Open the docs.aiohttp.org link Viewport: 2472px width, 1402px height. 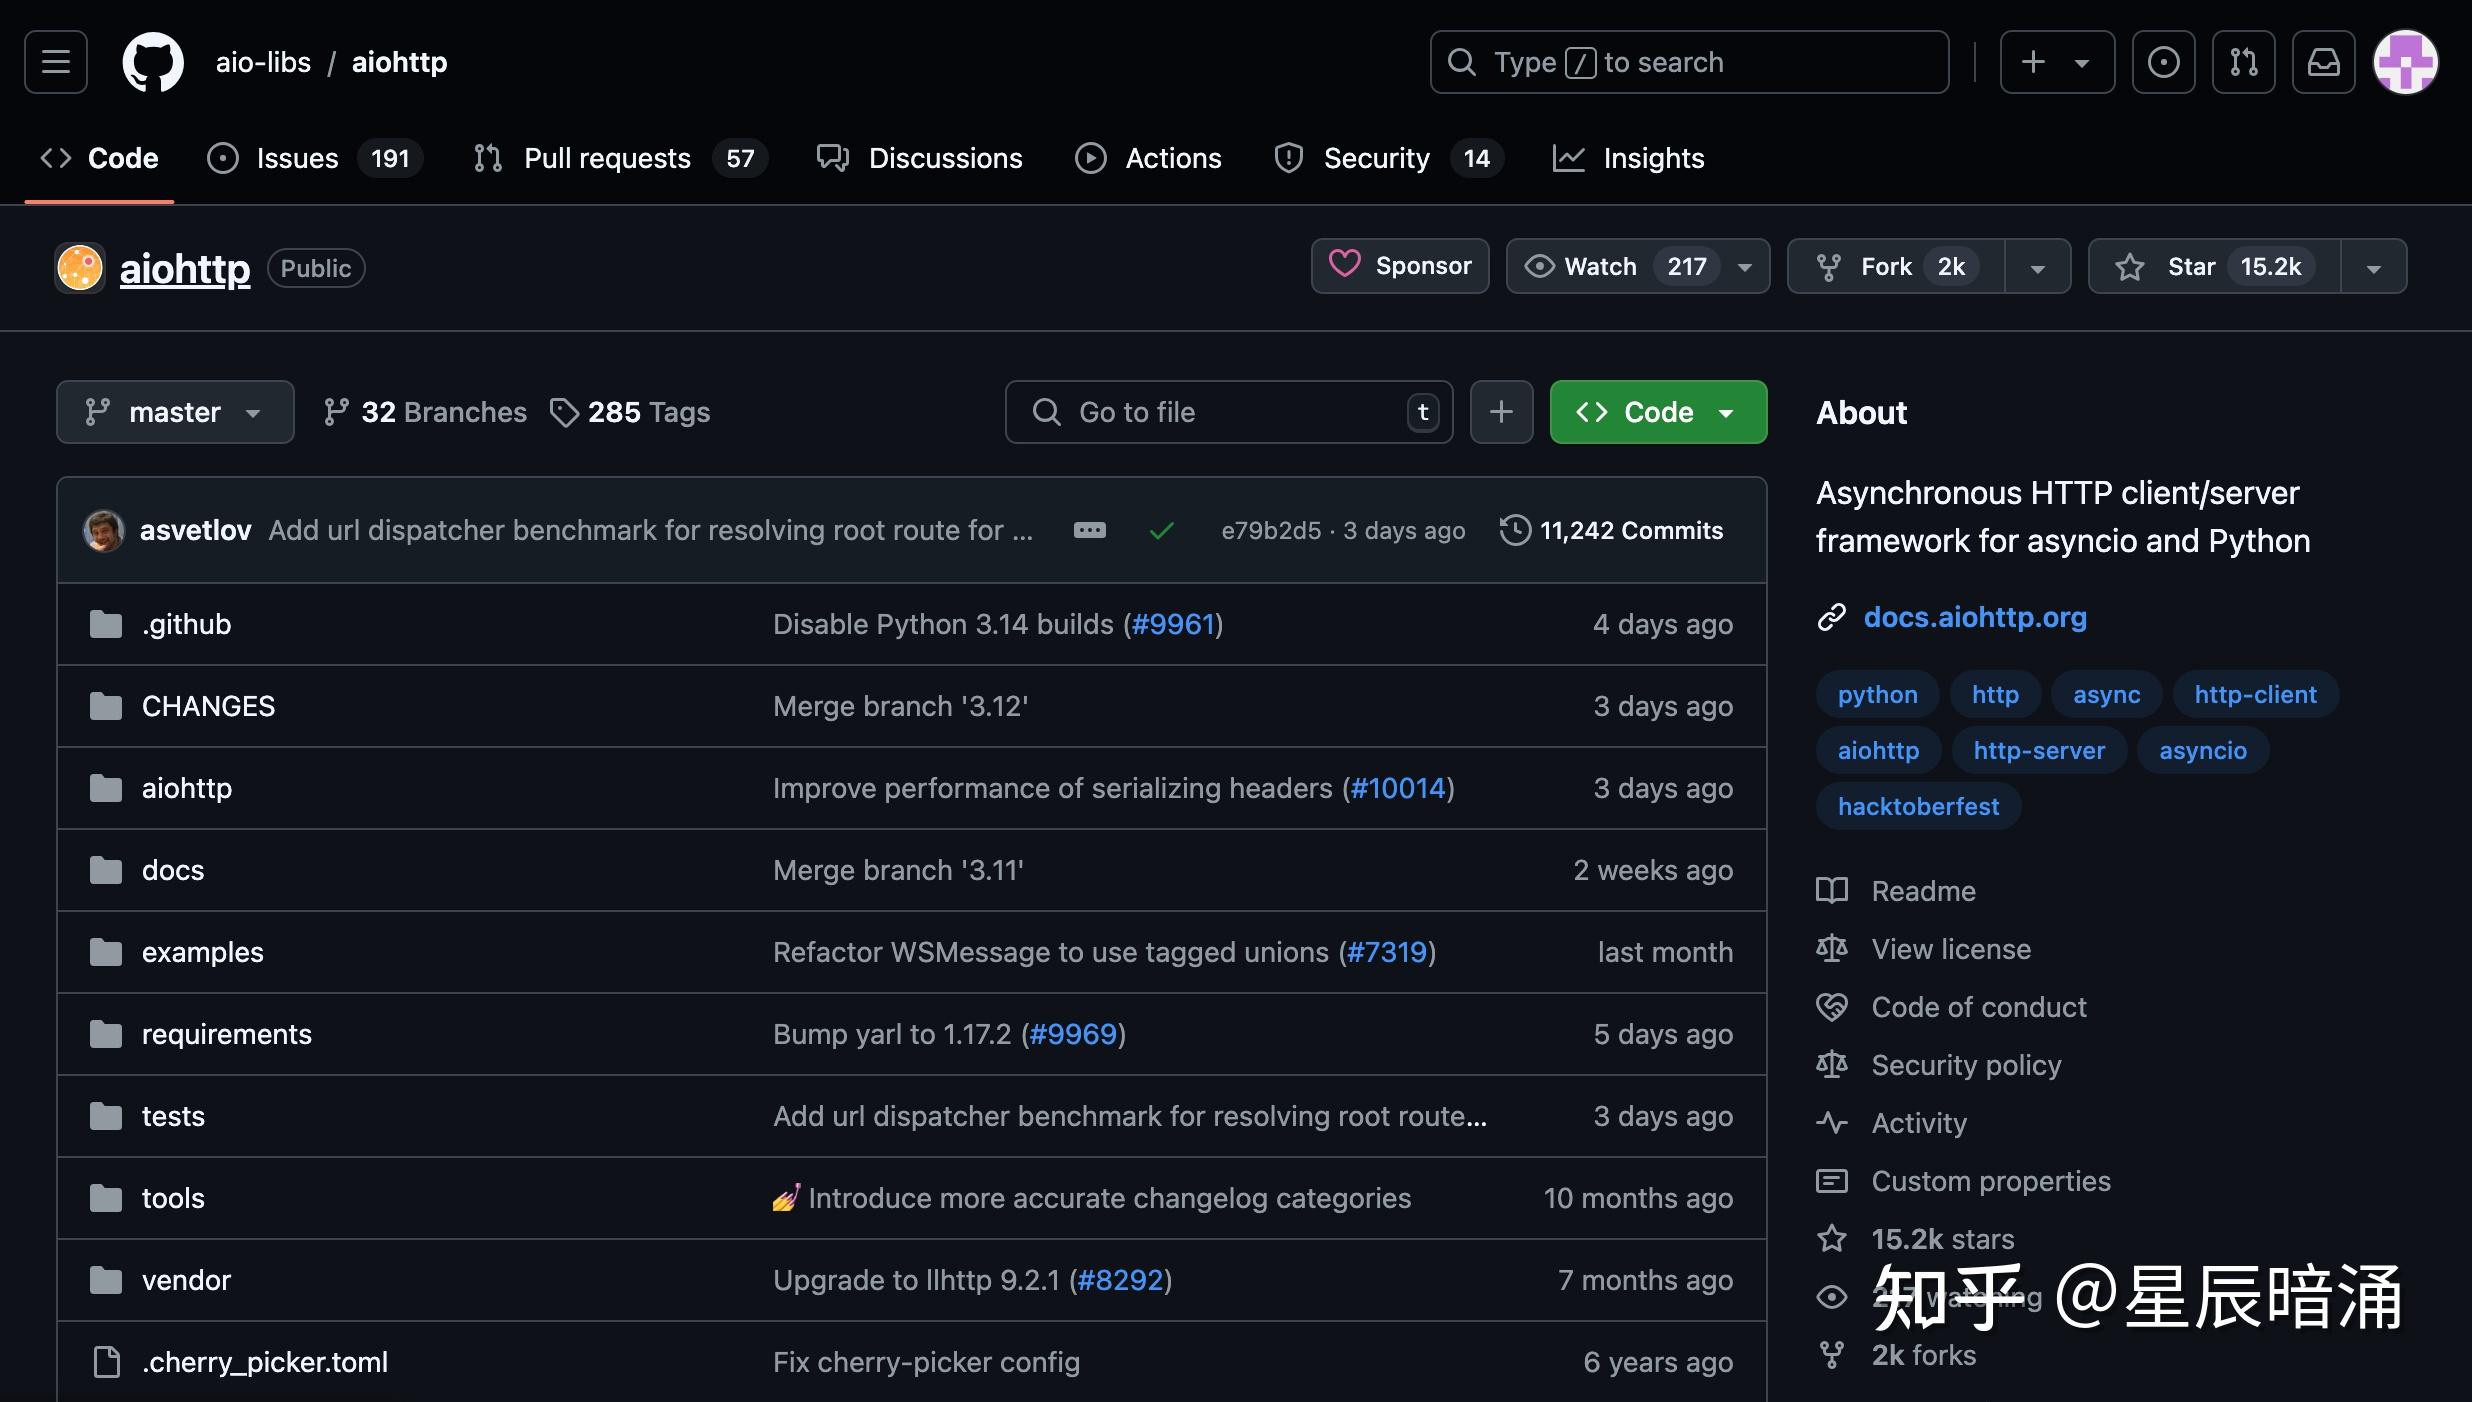pyautogui.click(x=1974, y=617)
